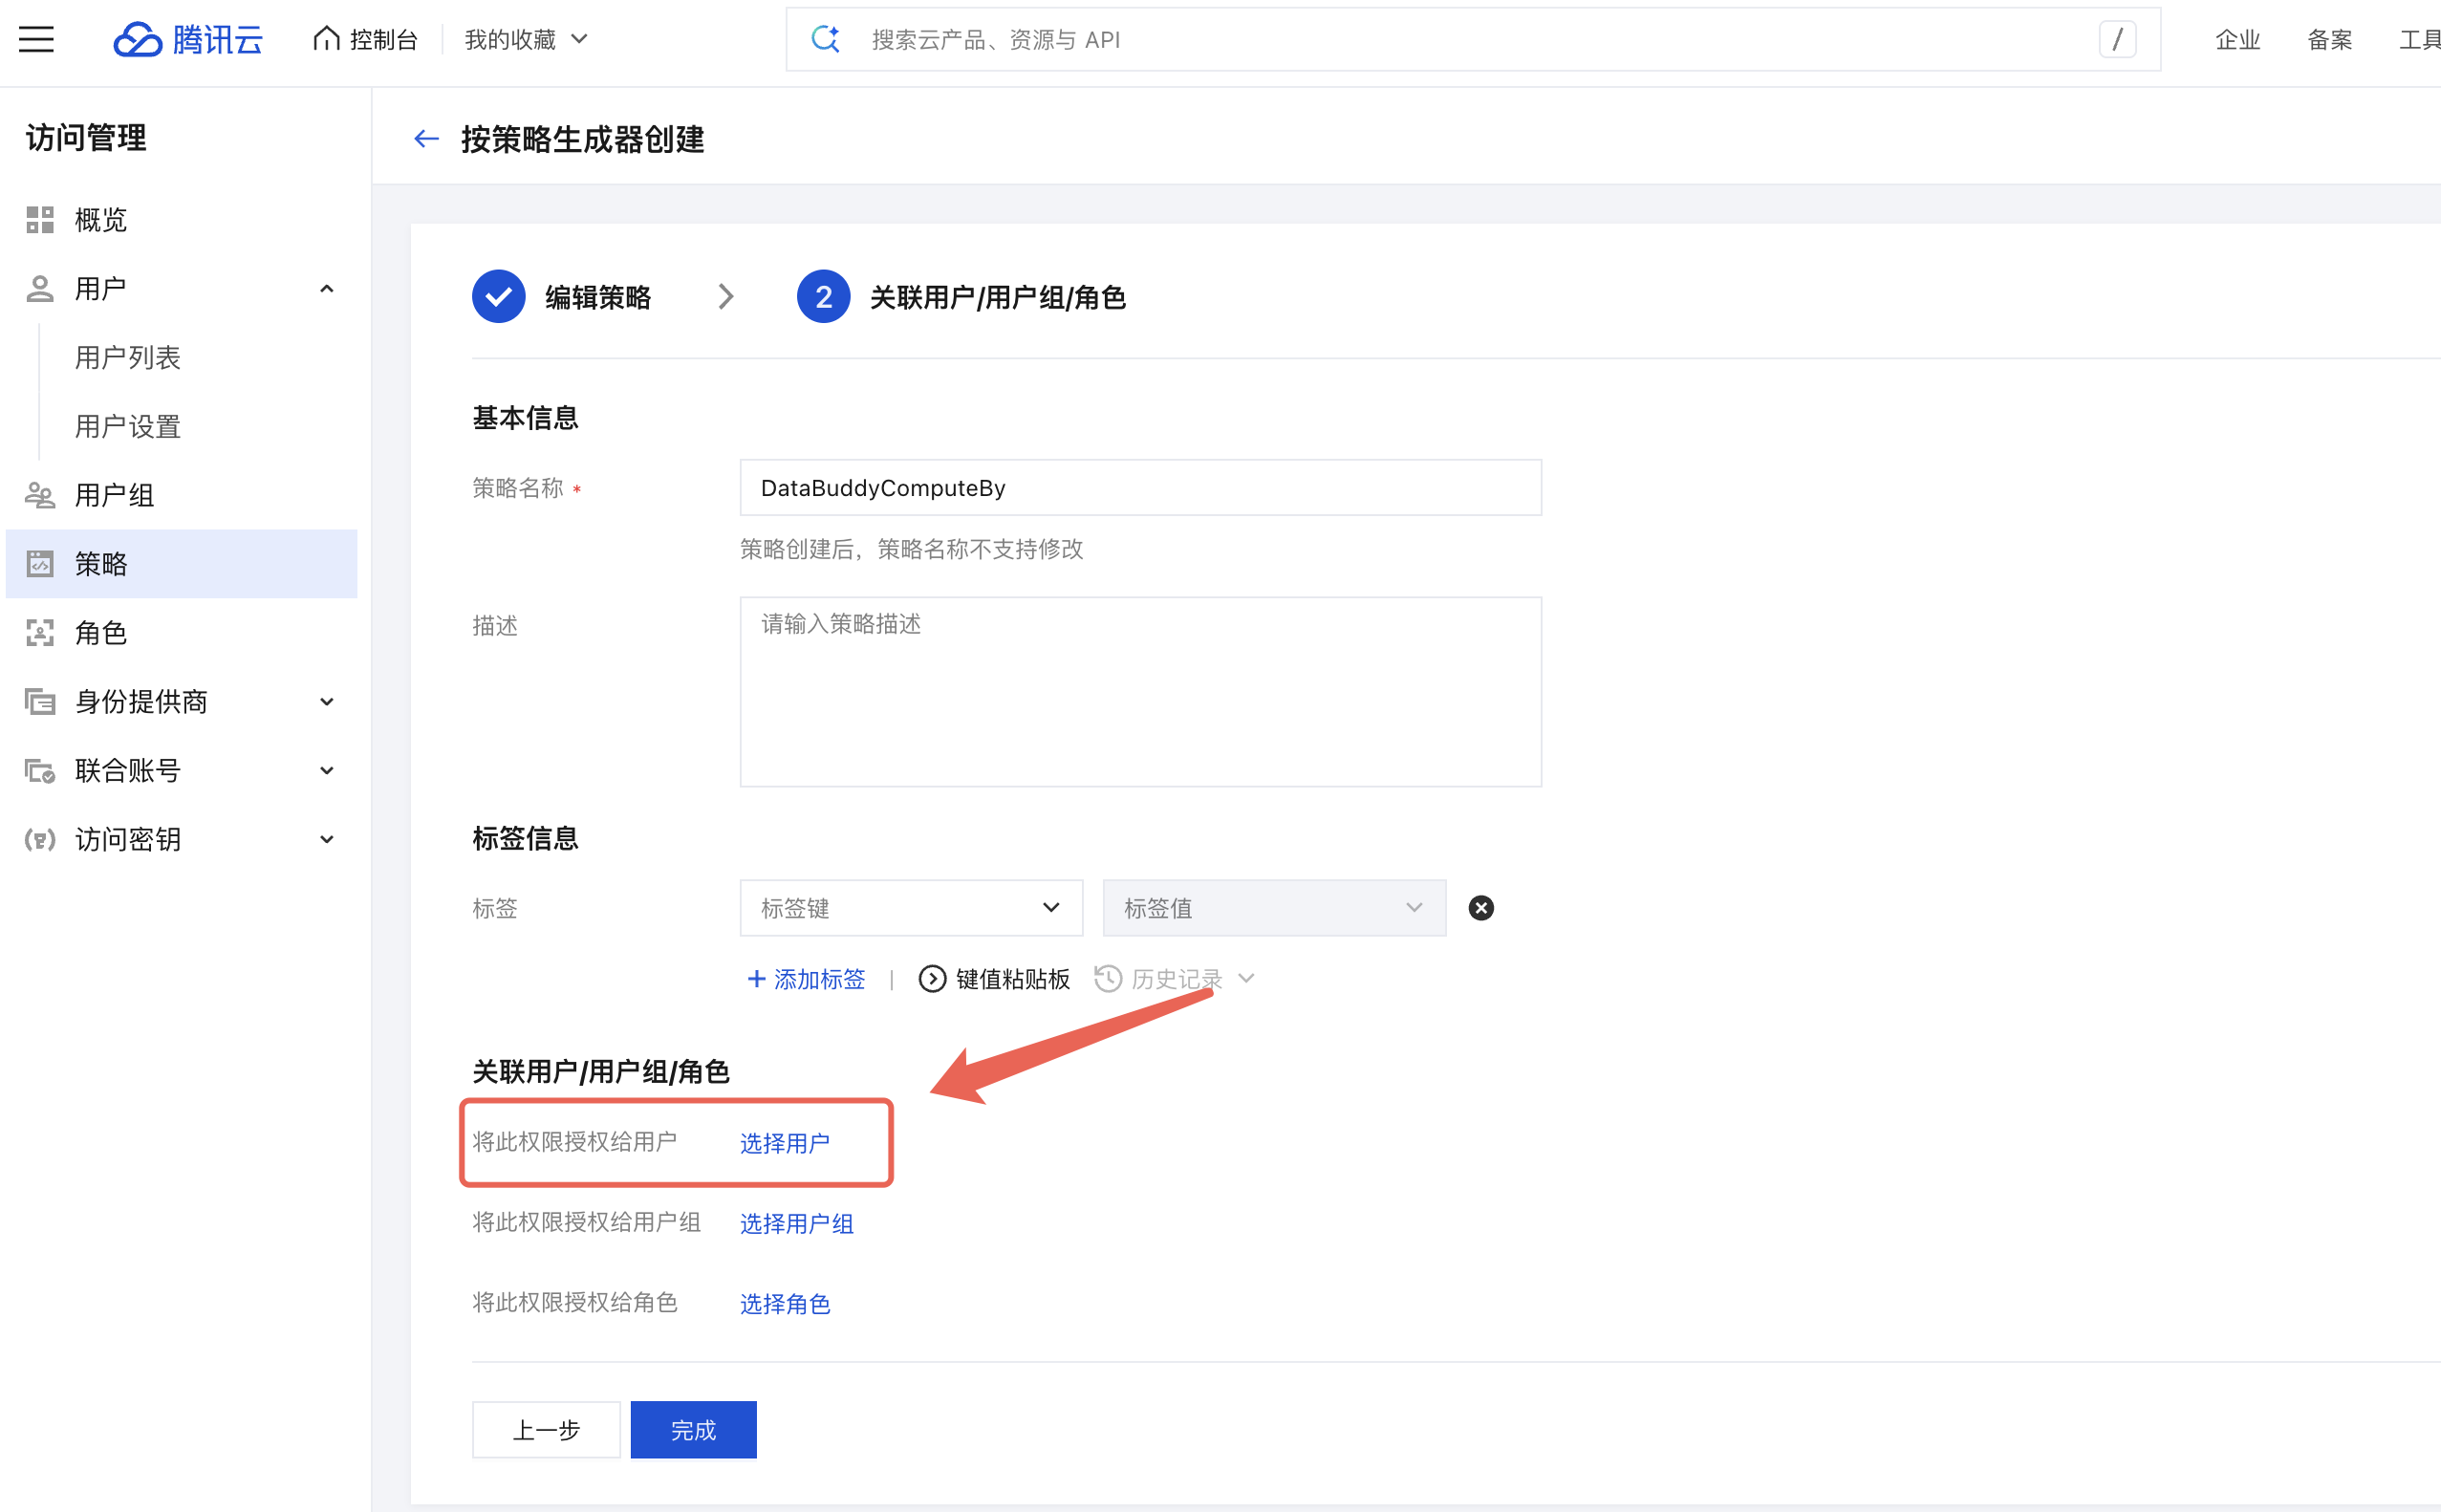Open the 标签键 dropdown

tap(911, 908)
